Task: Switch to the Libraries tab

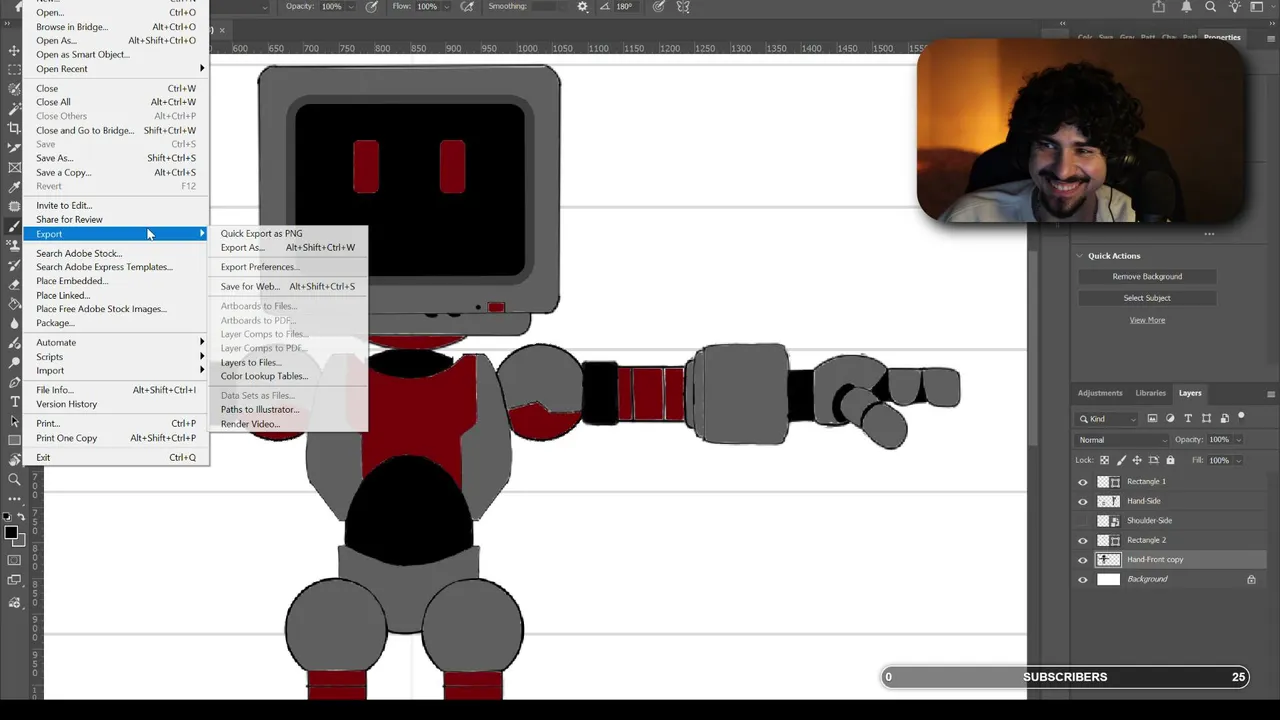Action: tap(1150, 393)
